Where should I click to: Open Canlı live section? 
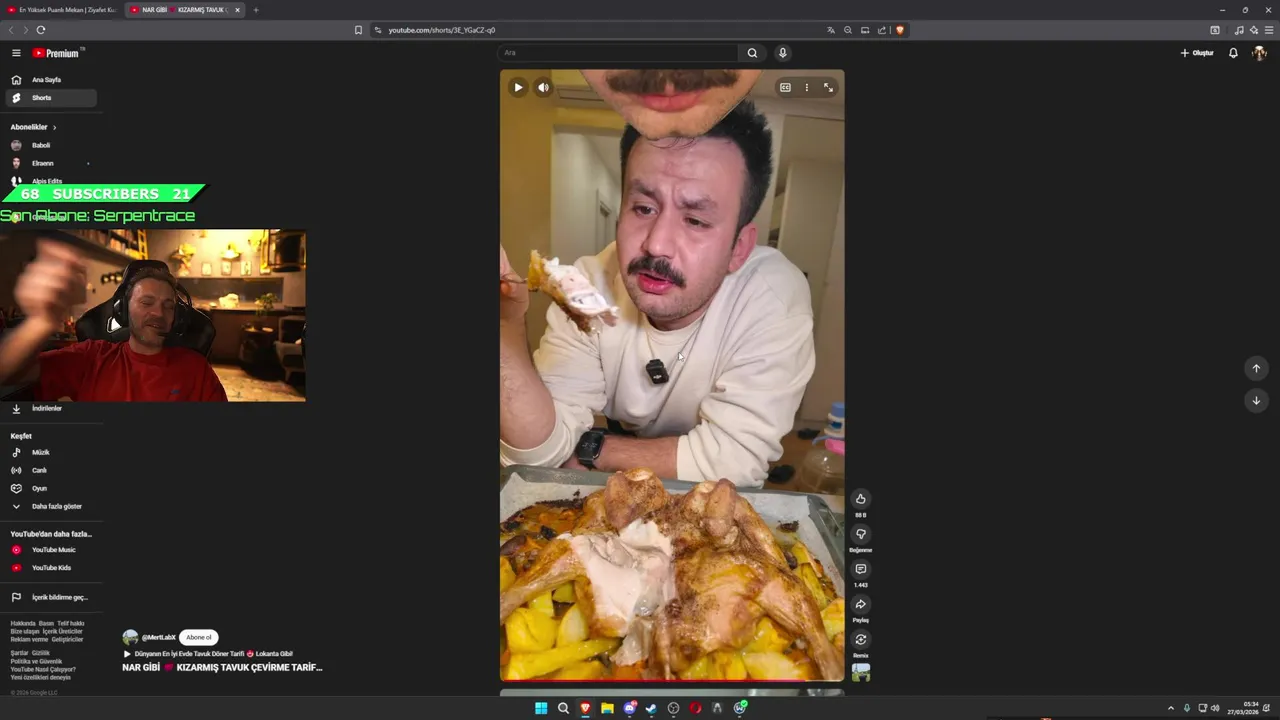[x=50, y=470]
